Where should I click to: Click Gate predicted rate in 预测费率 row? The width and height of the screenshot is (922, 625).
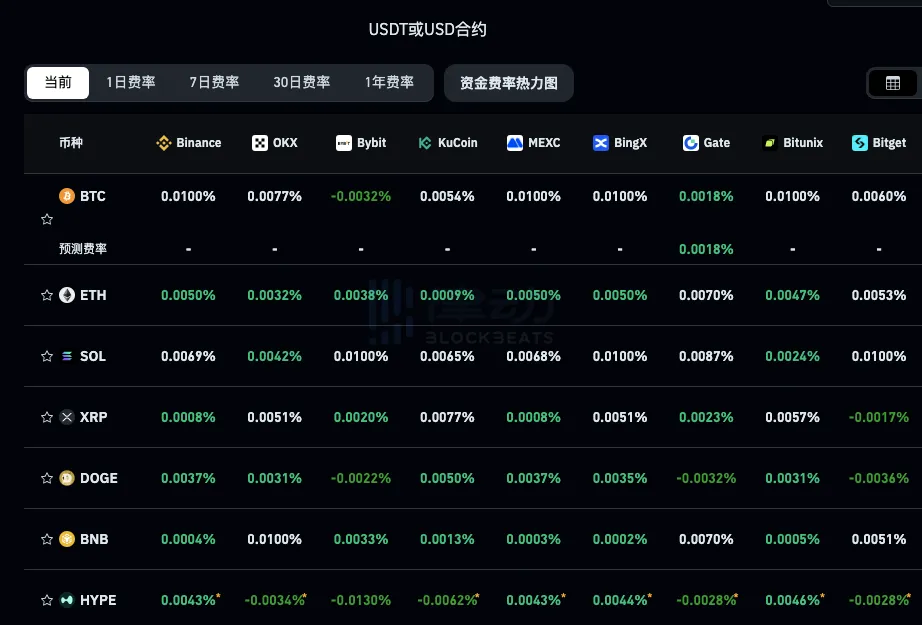[x=706, y=249]
